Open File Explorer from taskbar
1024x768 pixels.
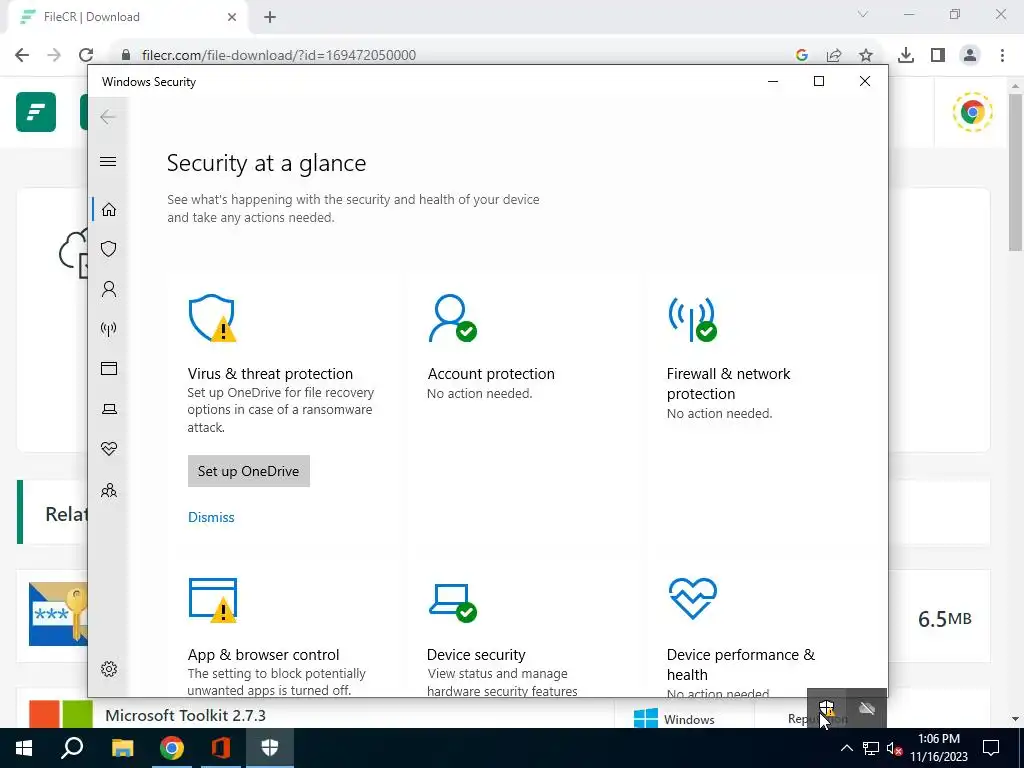point(122,748)
